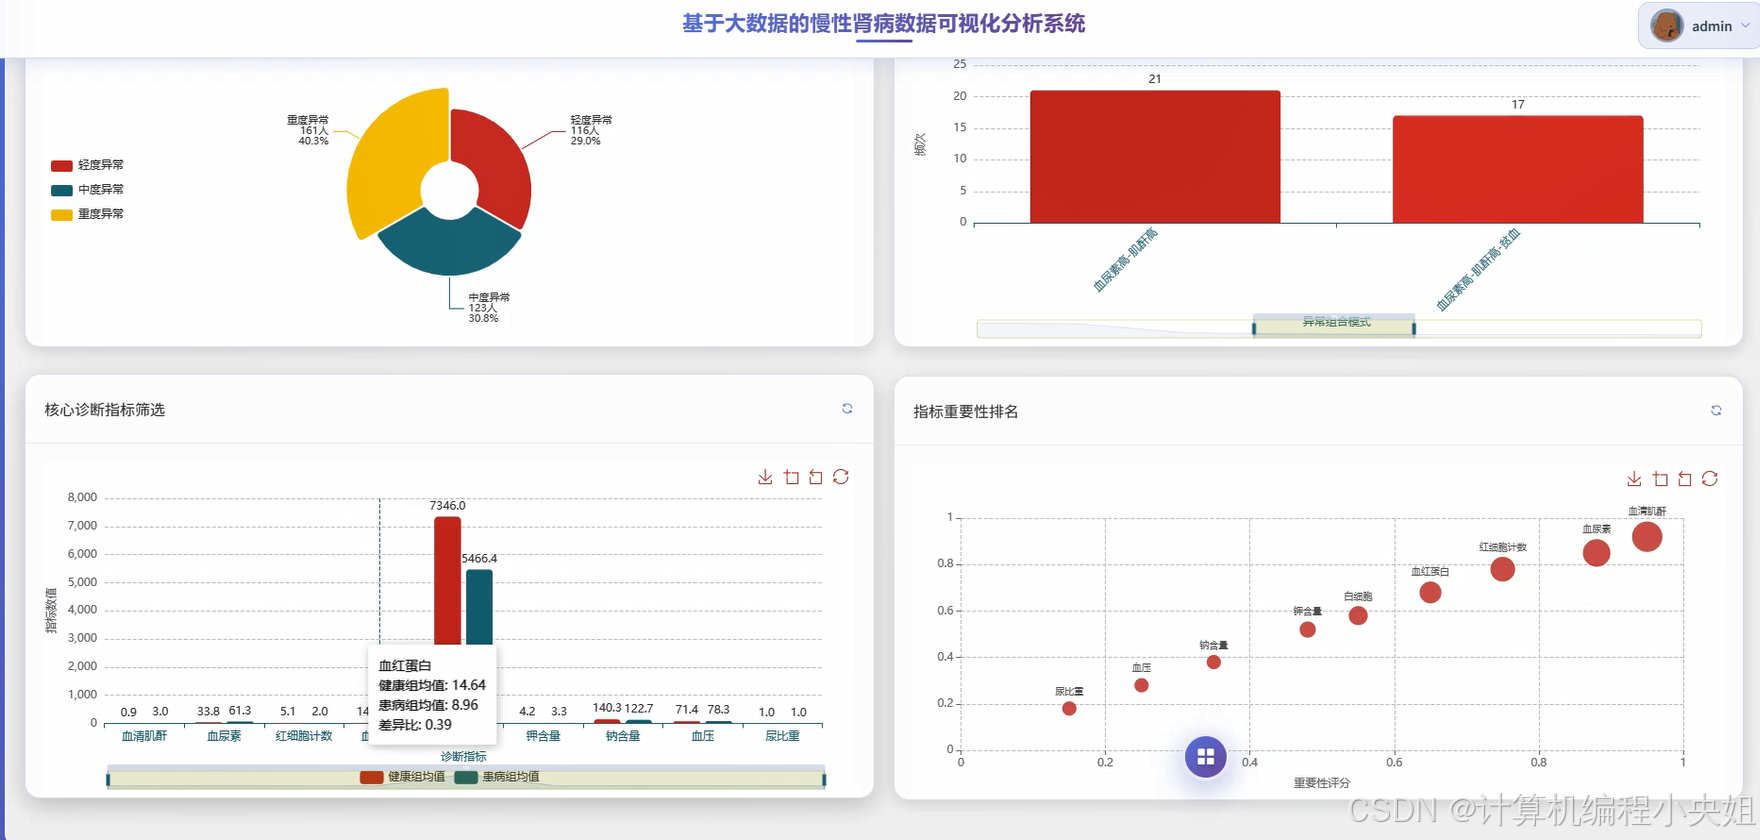Viewport: 1760px width, 840px height.
Task: Toggle 患病组均值 legend series
Action: [497, 777]
